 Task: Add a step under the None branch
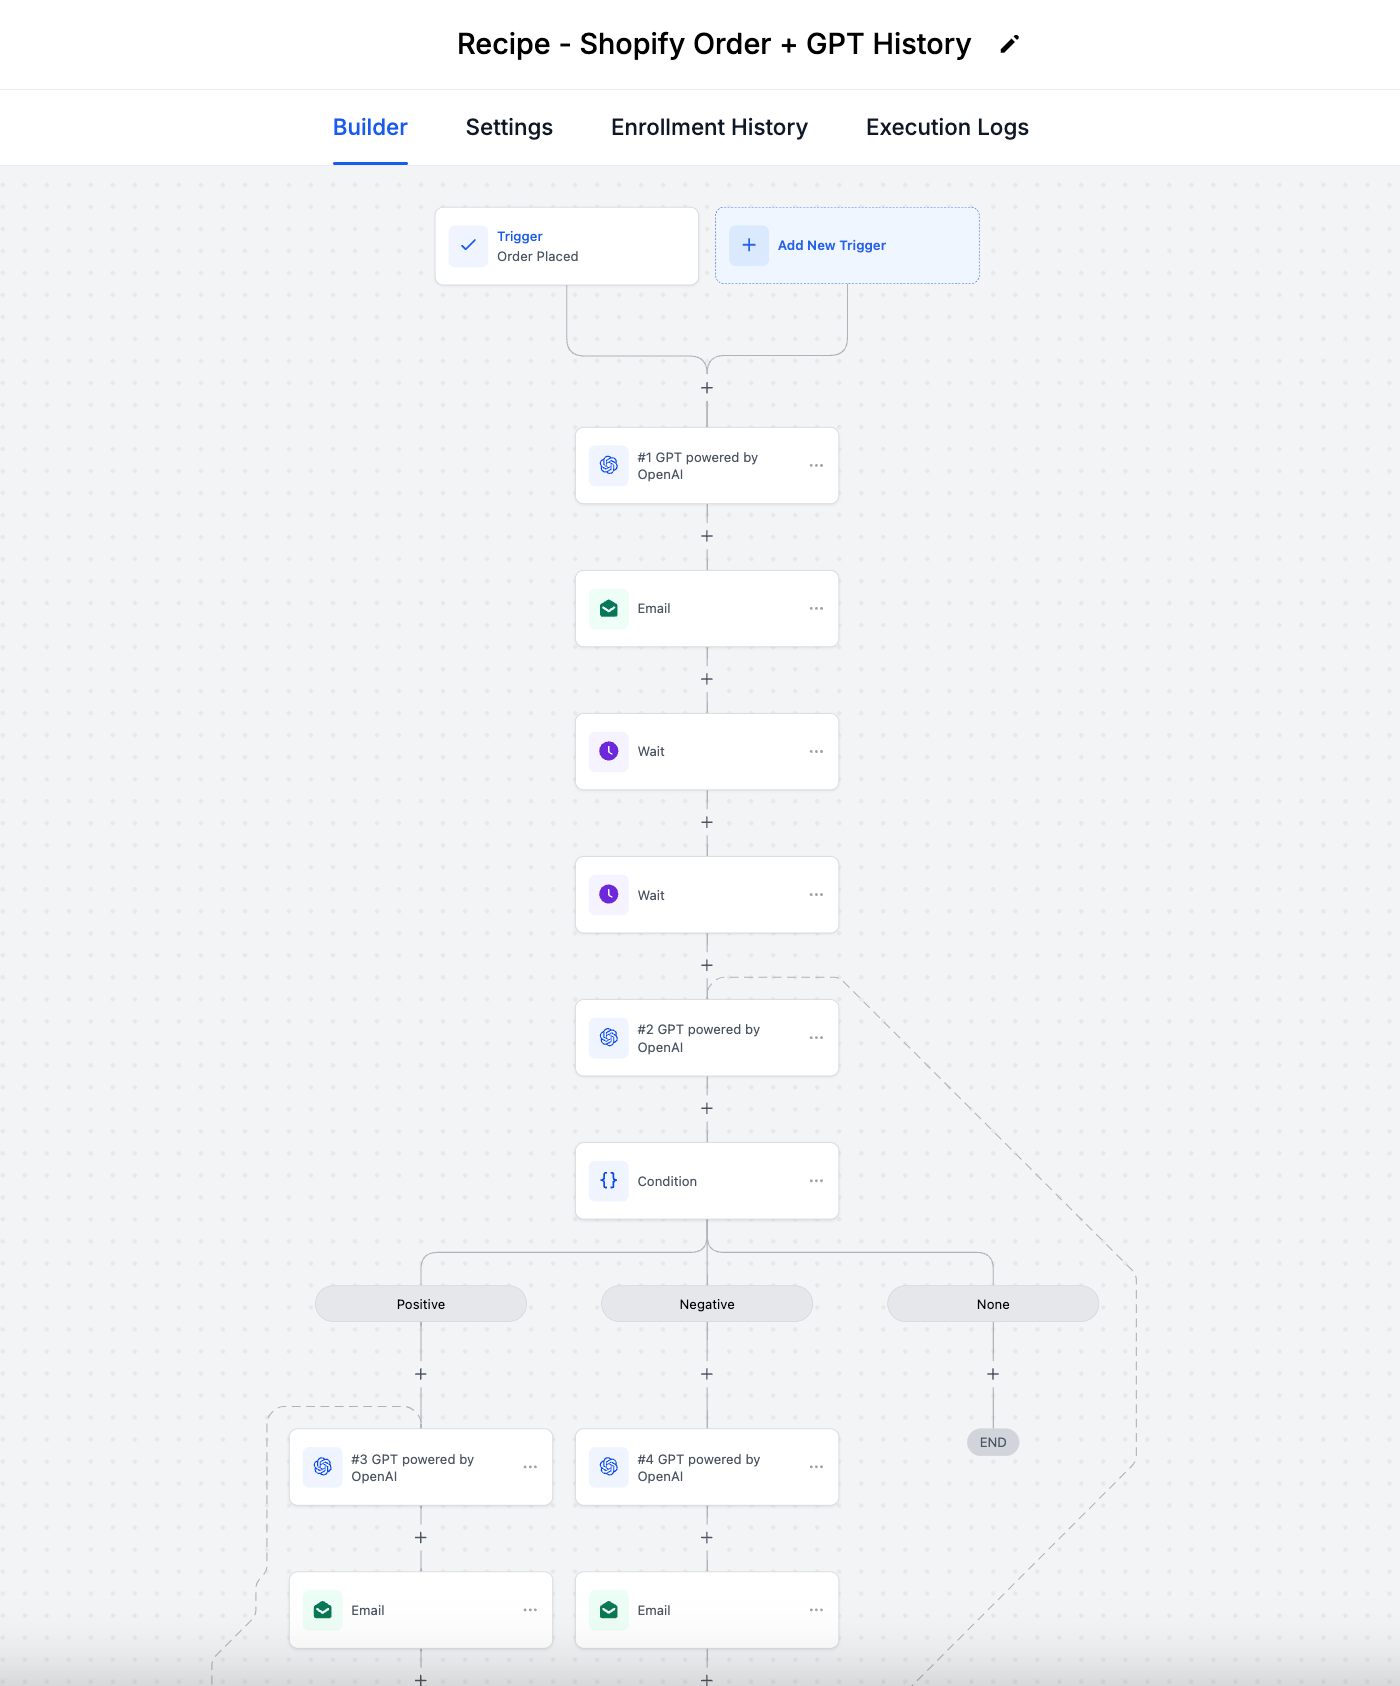point(993,1374)
